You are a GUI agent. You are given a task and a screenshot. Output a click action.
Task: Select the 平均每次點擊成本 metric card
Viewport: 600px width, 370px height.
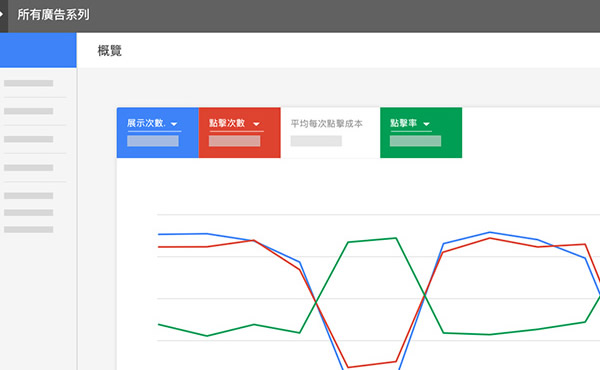pyautogui.click(x=330, y=133)
